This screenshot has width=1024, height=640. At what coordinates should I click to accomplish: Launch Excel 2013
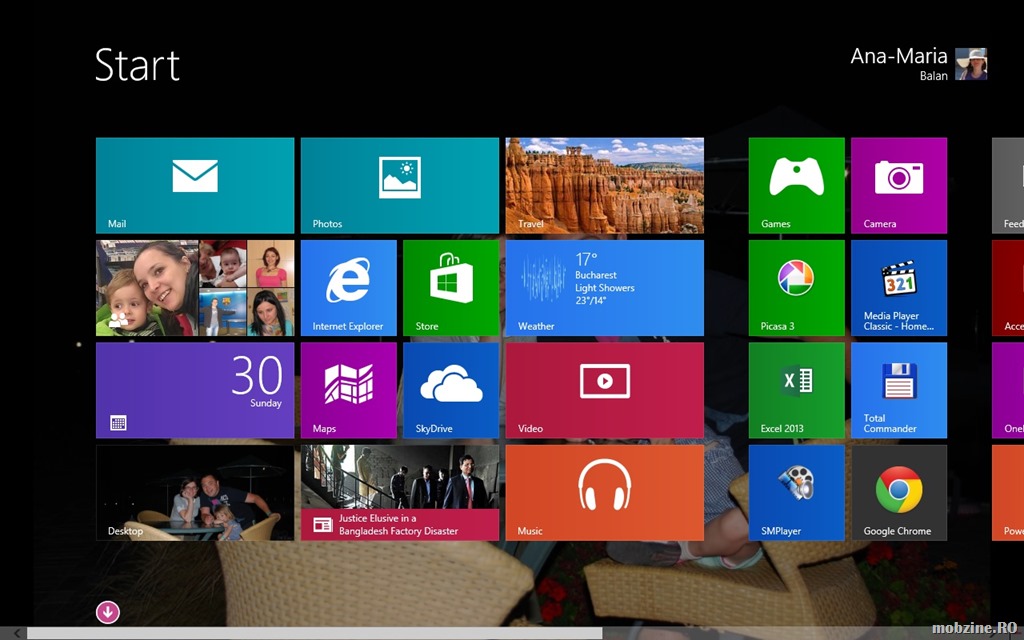click(797, 391)
